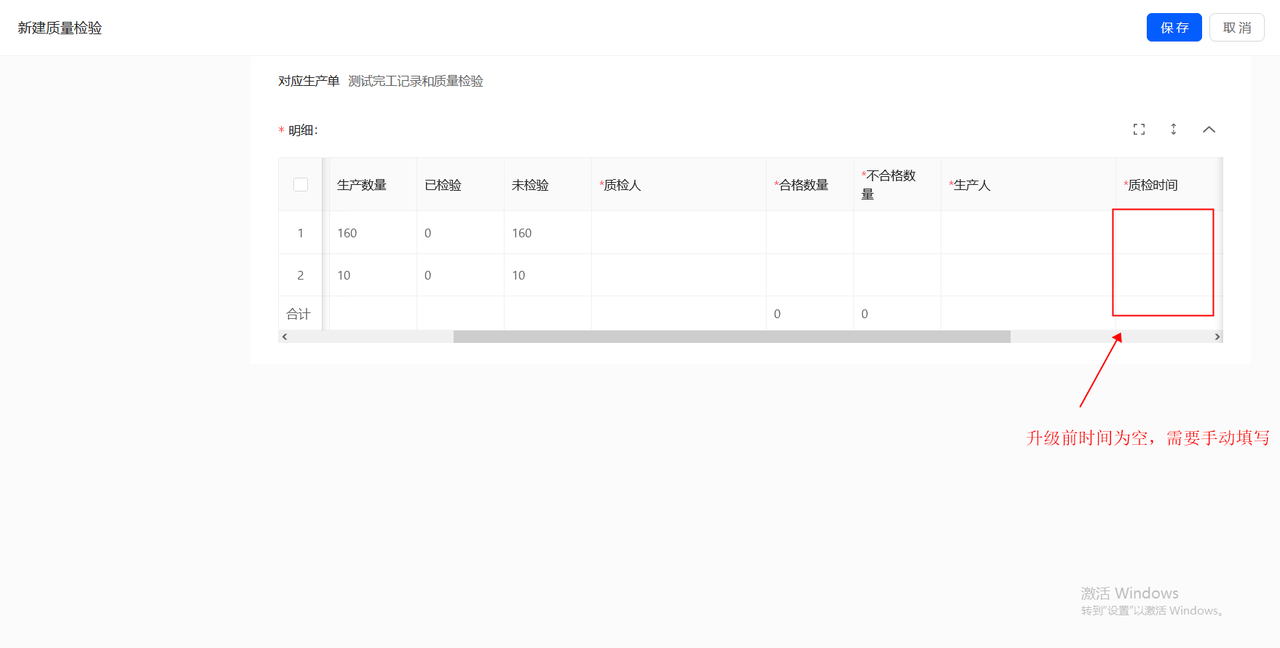Click the 10 value under 生产数量
Viewport: 1280px width, 648px height.
point(344,275)
